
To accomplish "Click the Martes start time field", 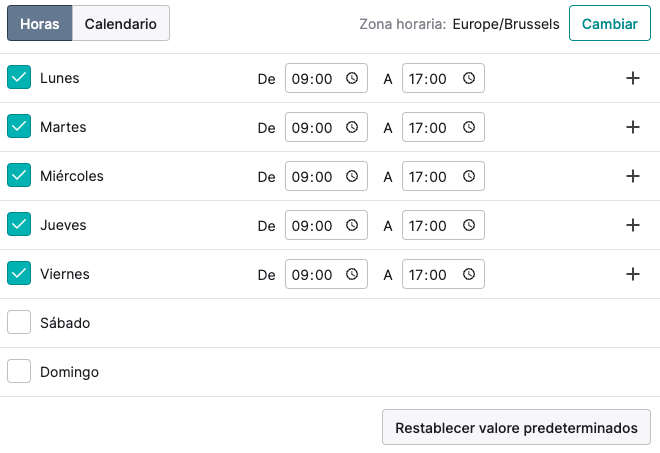I will pos(326,127).
